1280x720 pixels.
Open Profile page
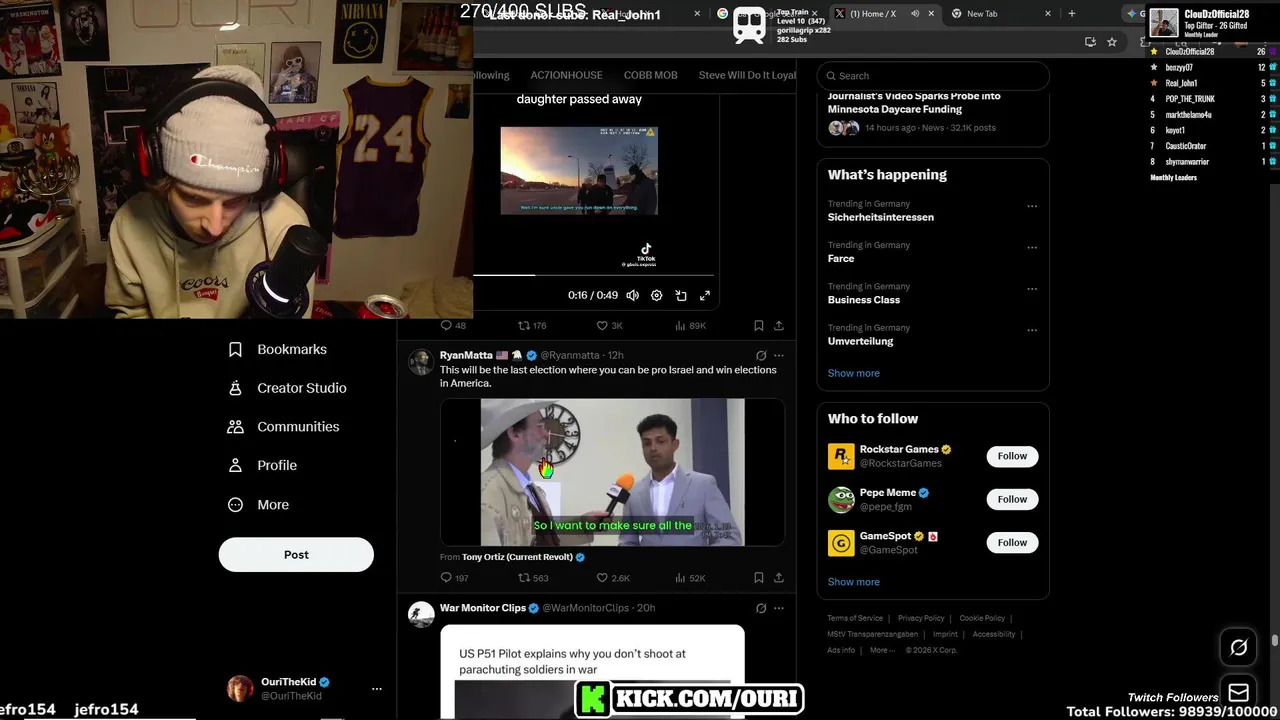coord(262,465)
